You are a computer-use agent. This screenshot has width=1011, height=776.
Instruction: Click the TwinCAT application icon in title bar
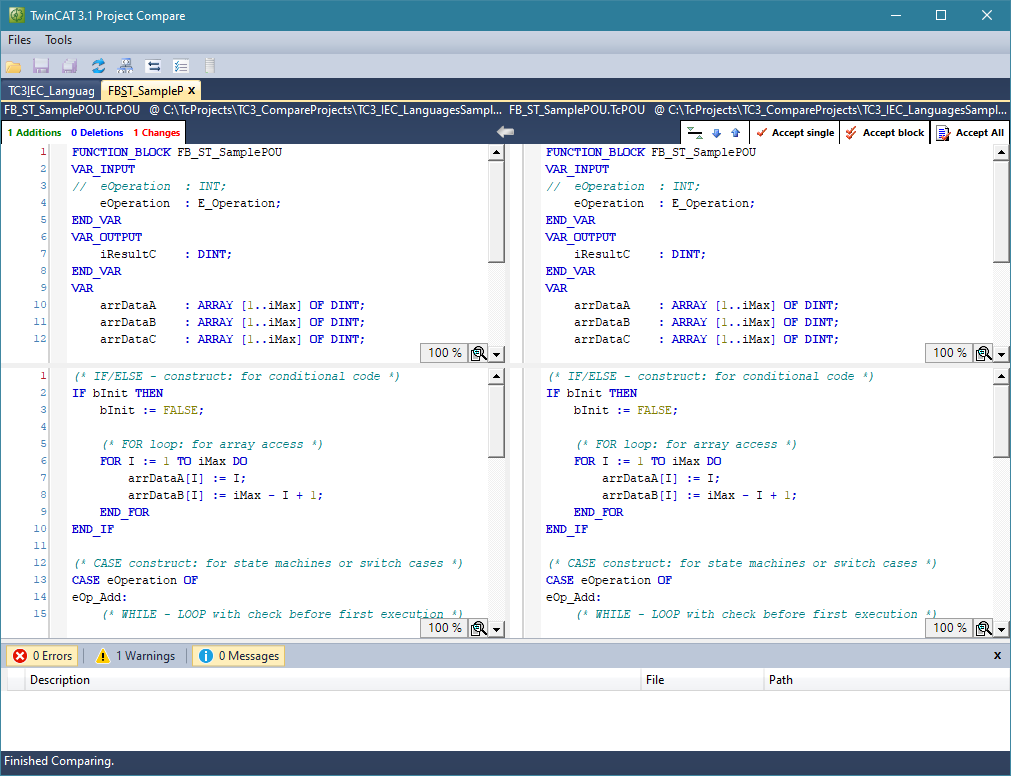[x=15, y=15]
